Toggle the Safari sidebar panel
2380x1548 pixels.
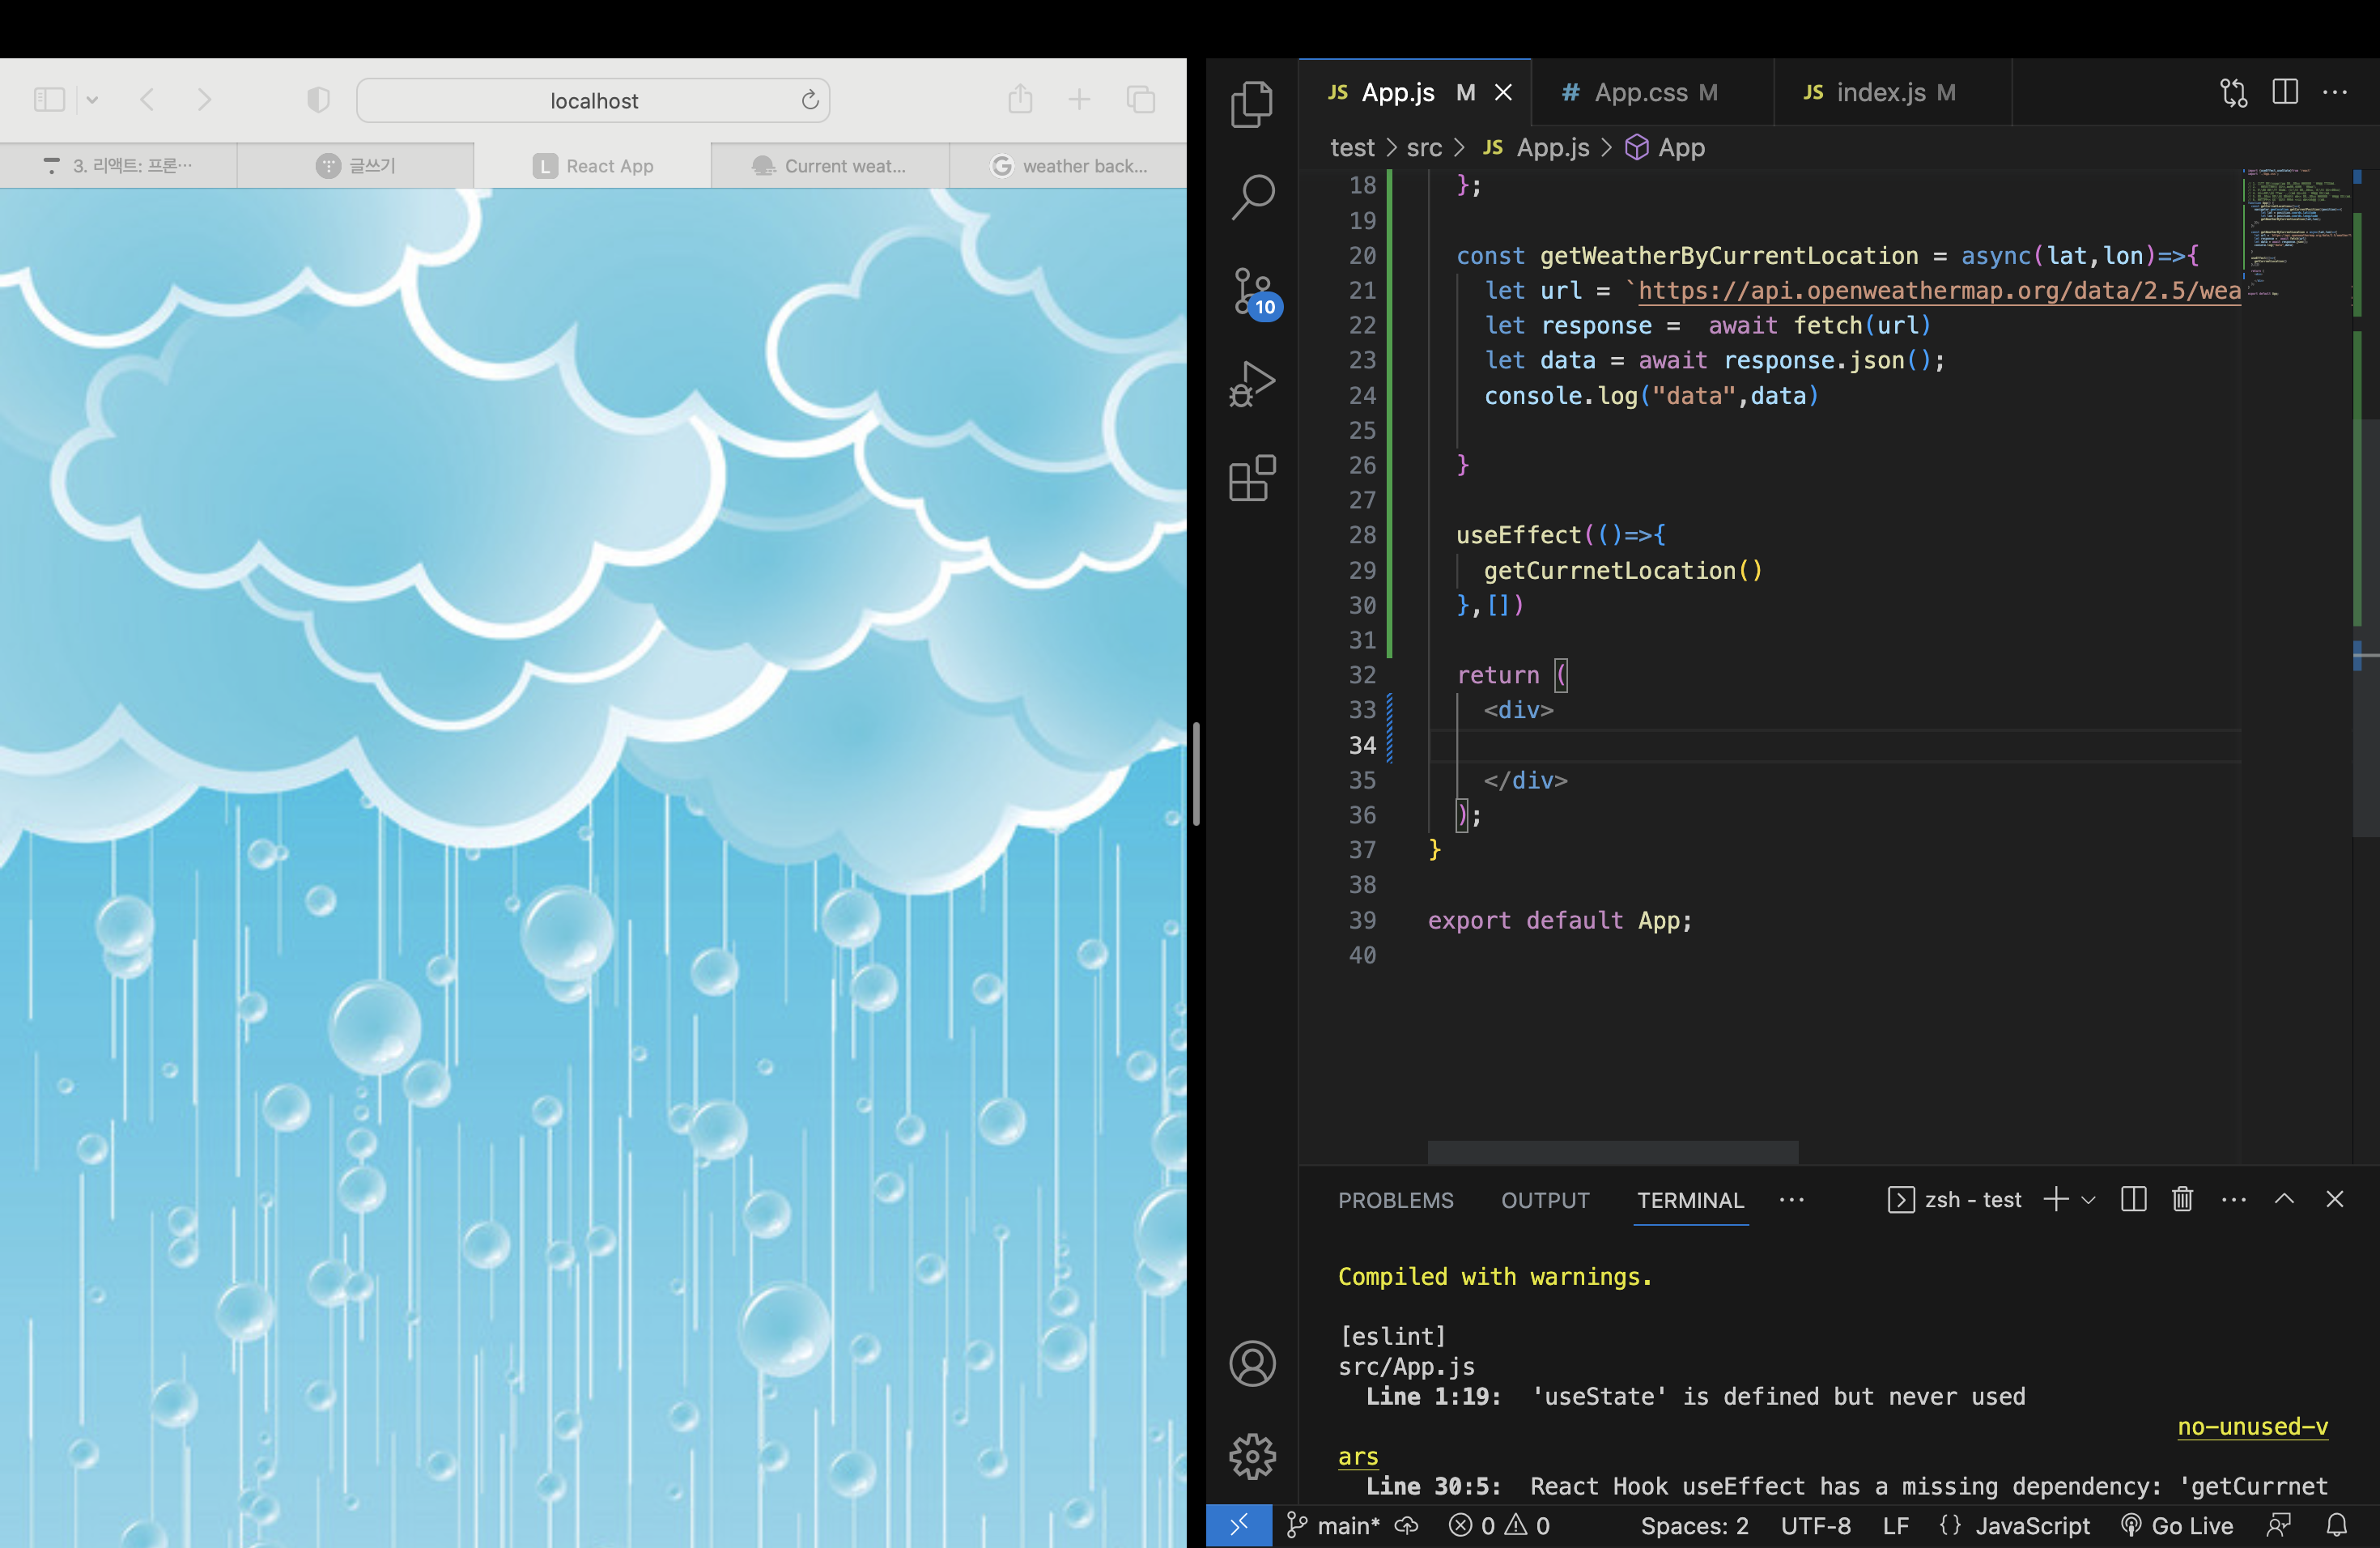pos(49,100)
